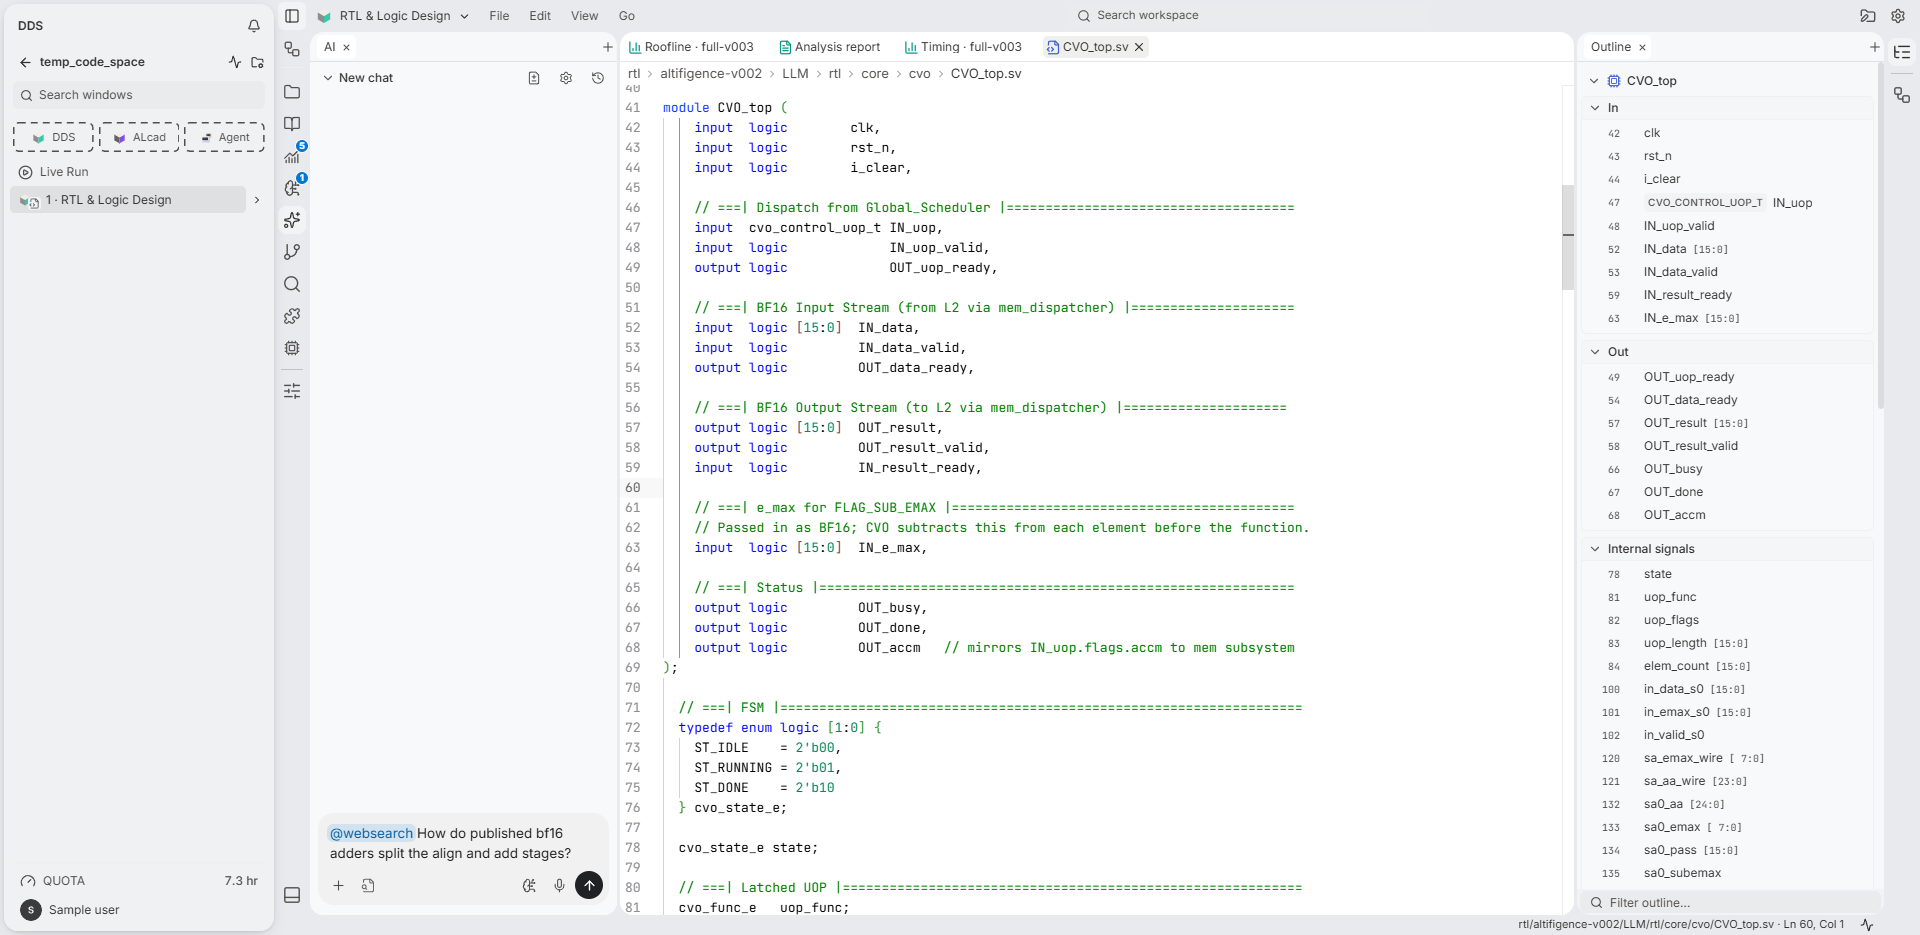Click the activity pulse icon beside temp_code_space
This screenshot has width=1920, height=935.
pyautogui.click(x=235, y=62)
